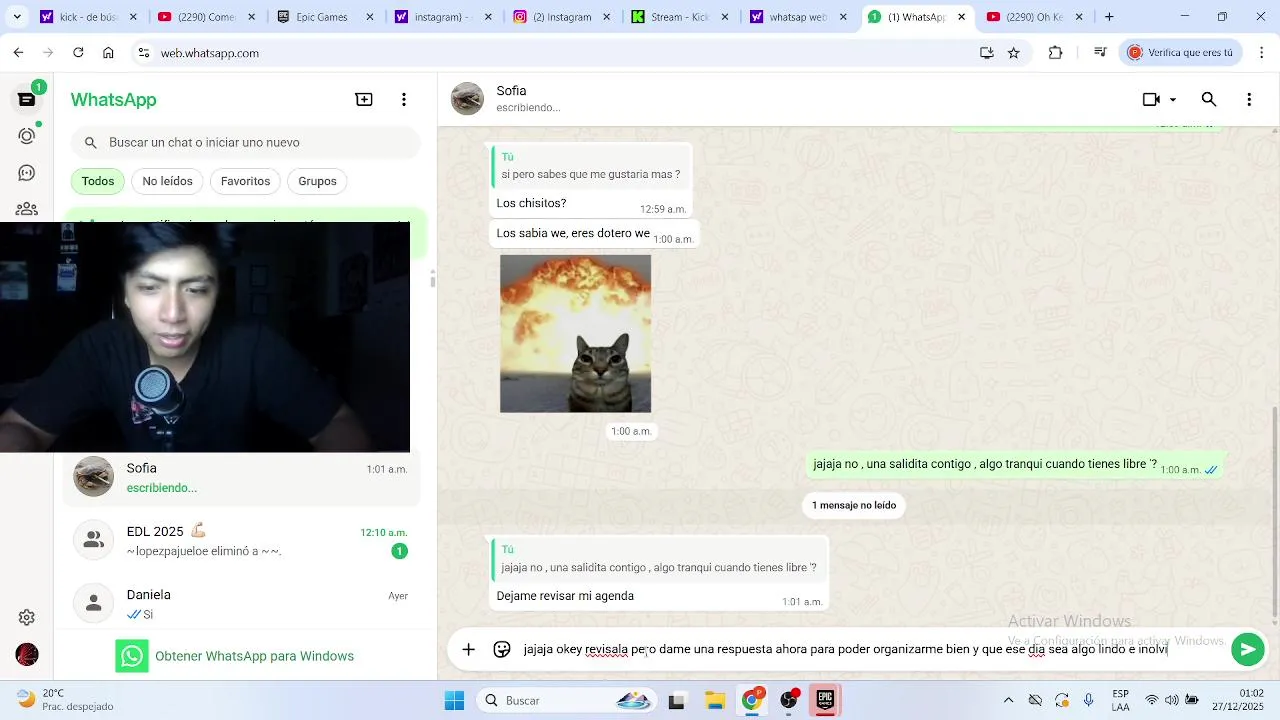Reload the web.whatsapp.com page
The image size is (1280, 720).
[x=78, y=53]
